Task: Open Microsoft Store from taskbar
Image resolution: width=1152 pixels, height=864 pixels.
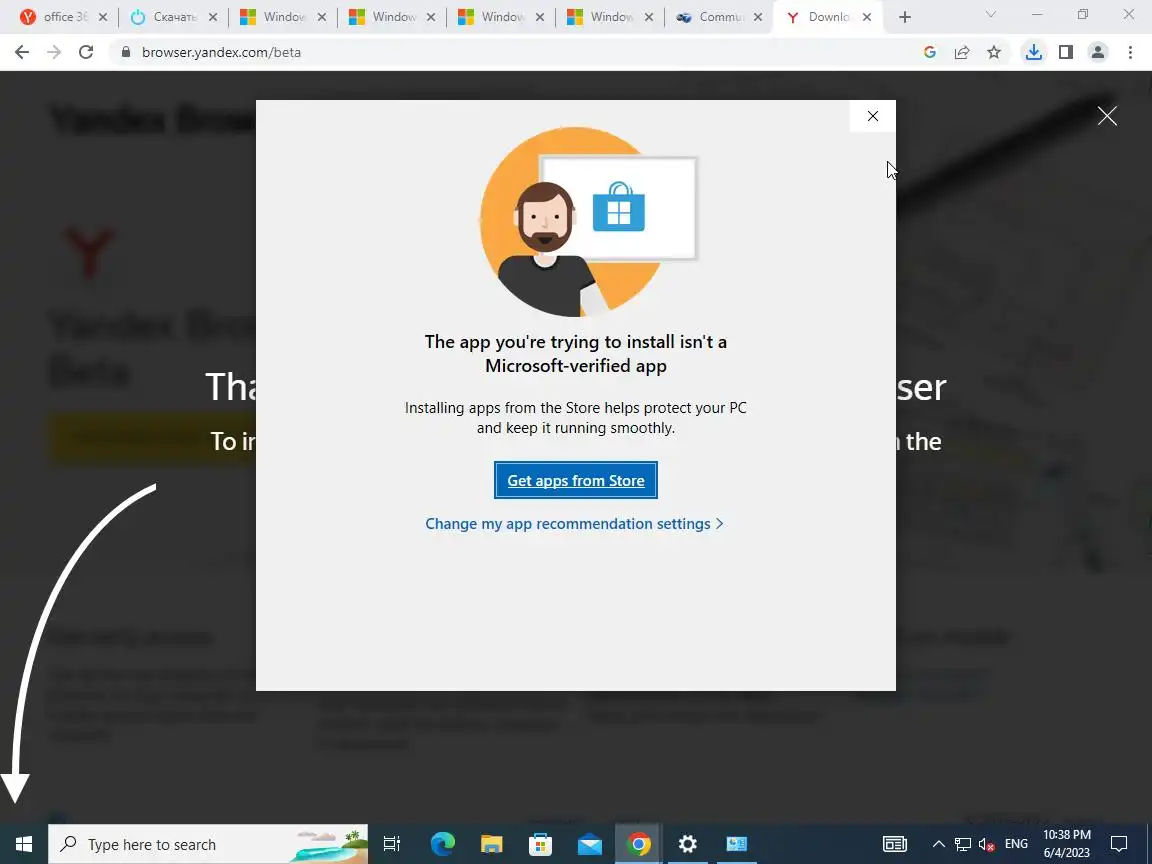Action: (541, 844)
